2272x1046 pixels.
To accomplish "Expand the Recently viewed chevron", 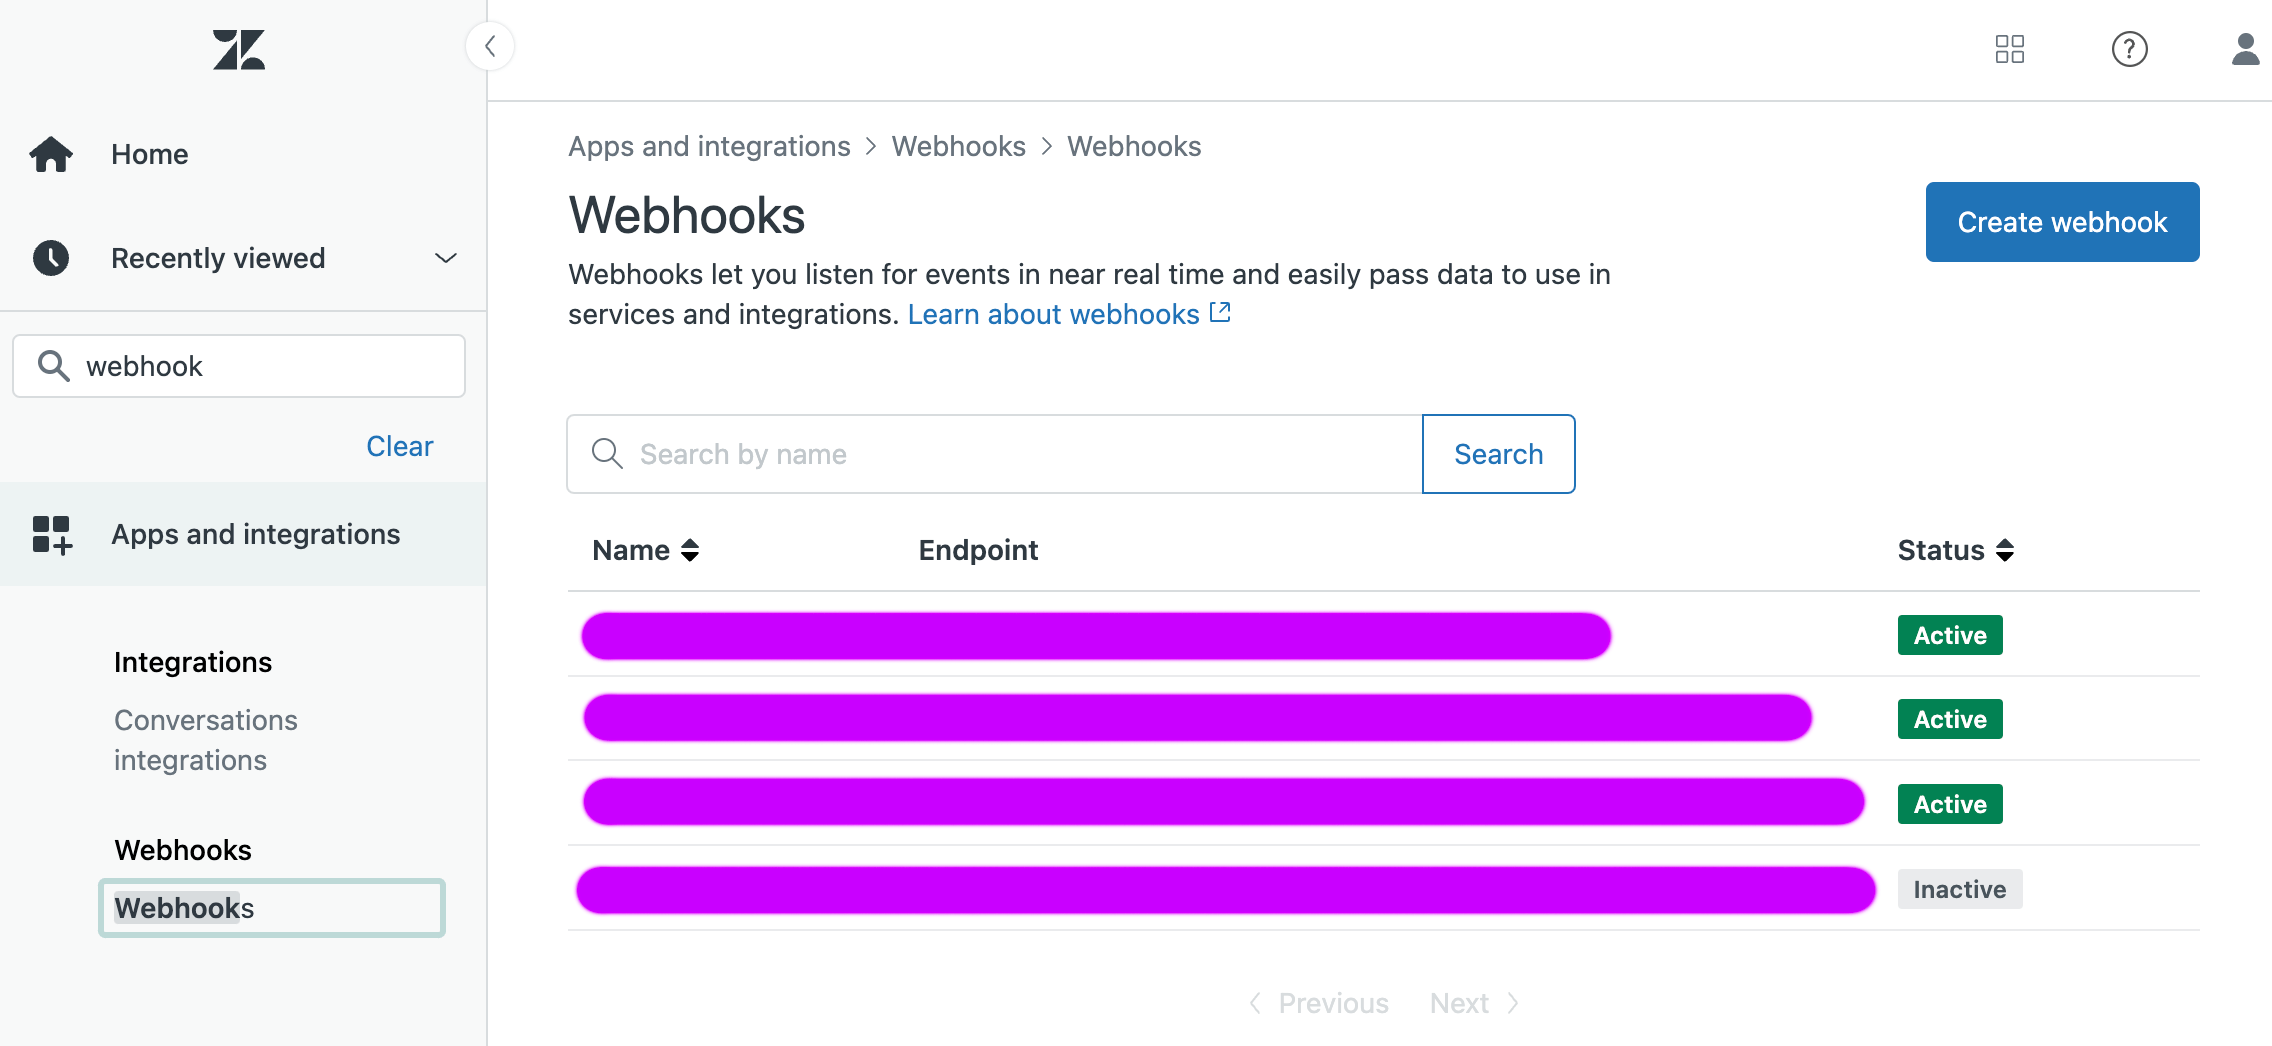I will 446,258.
